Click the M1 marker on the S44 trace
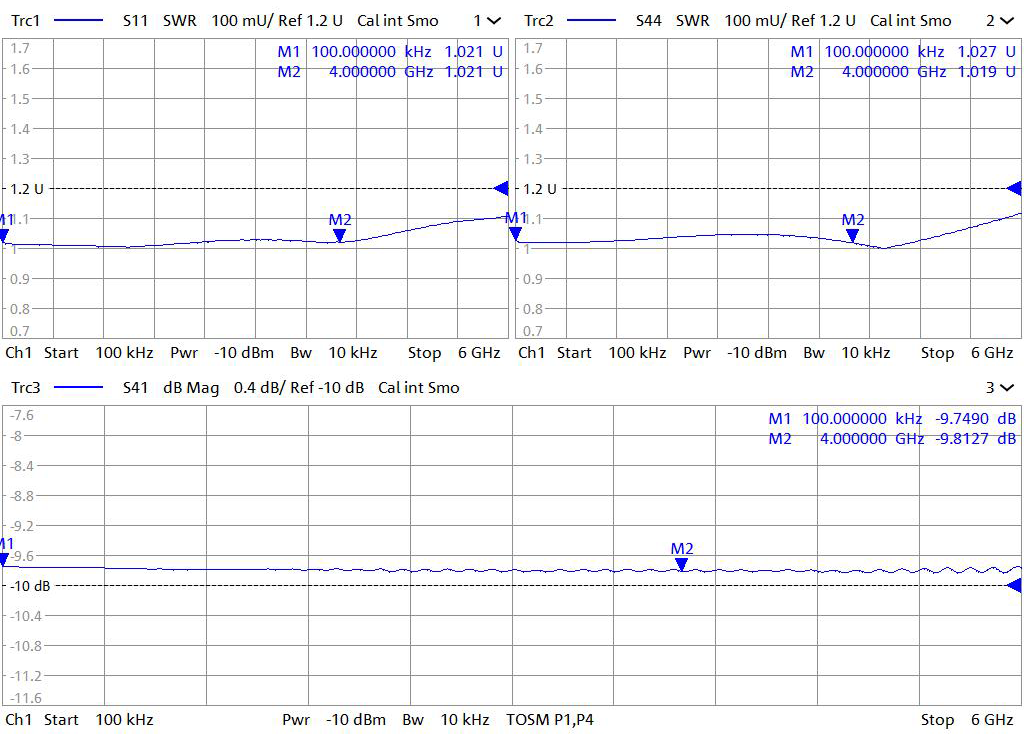This screenshot has height=734, width=1024. 516,234
